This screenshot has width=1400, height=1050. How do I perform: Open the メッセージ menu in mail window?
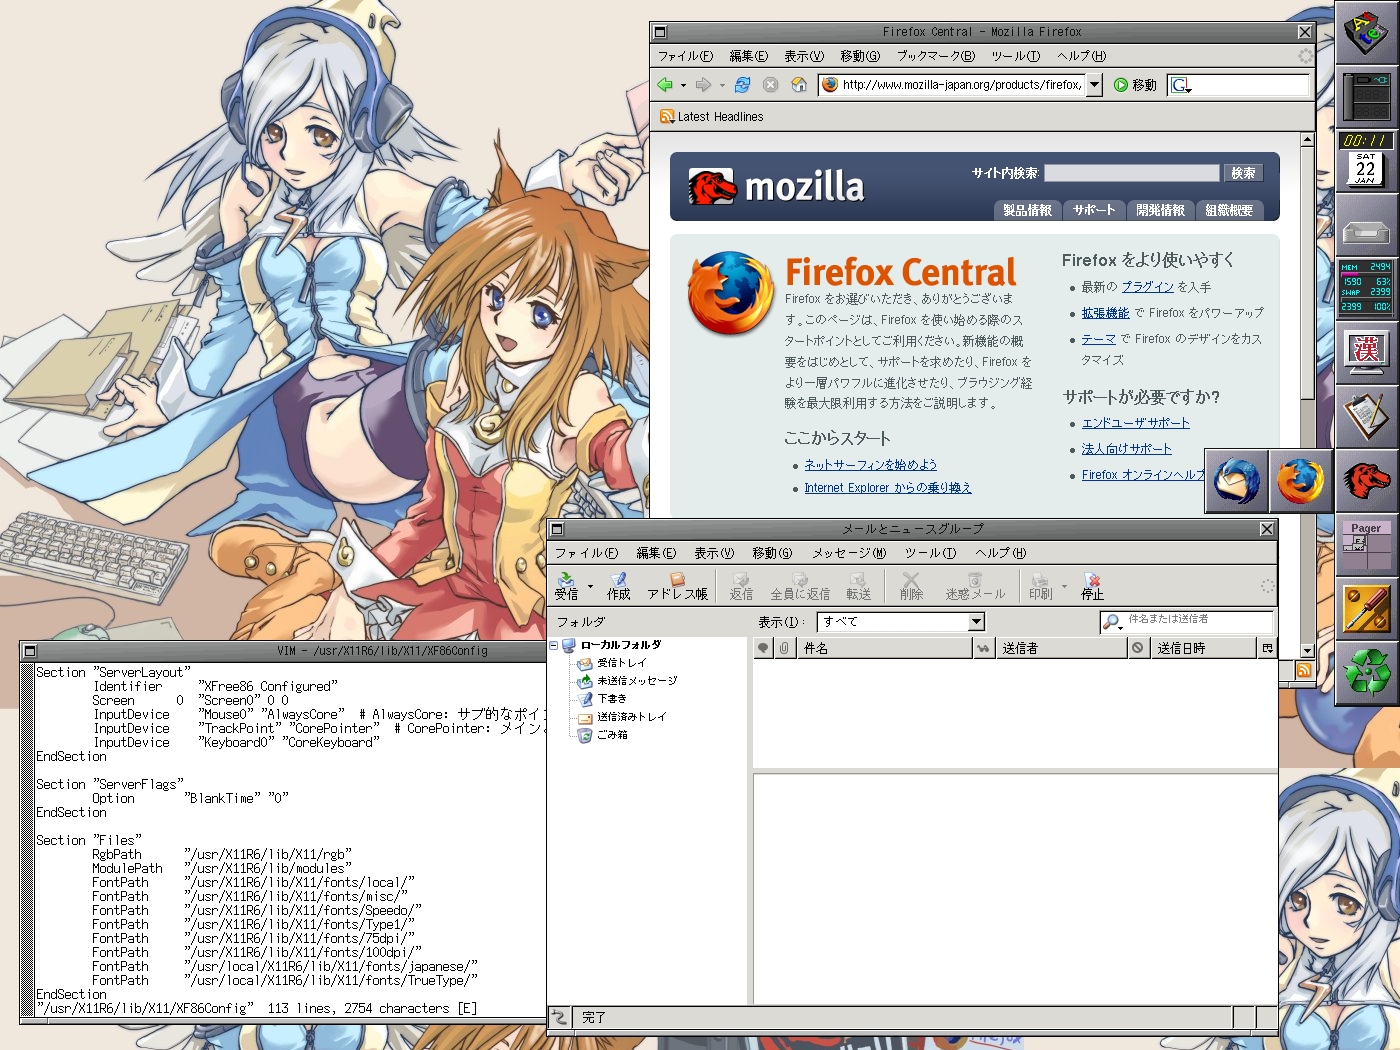point(848,553)
